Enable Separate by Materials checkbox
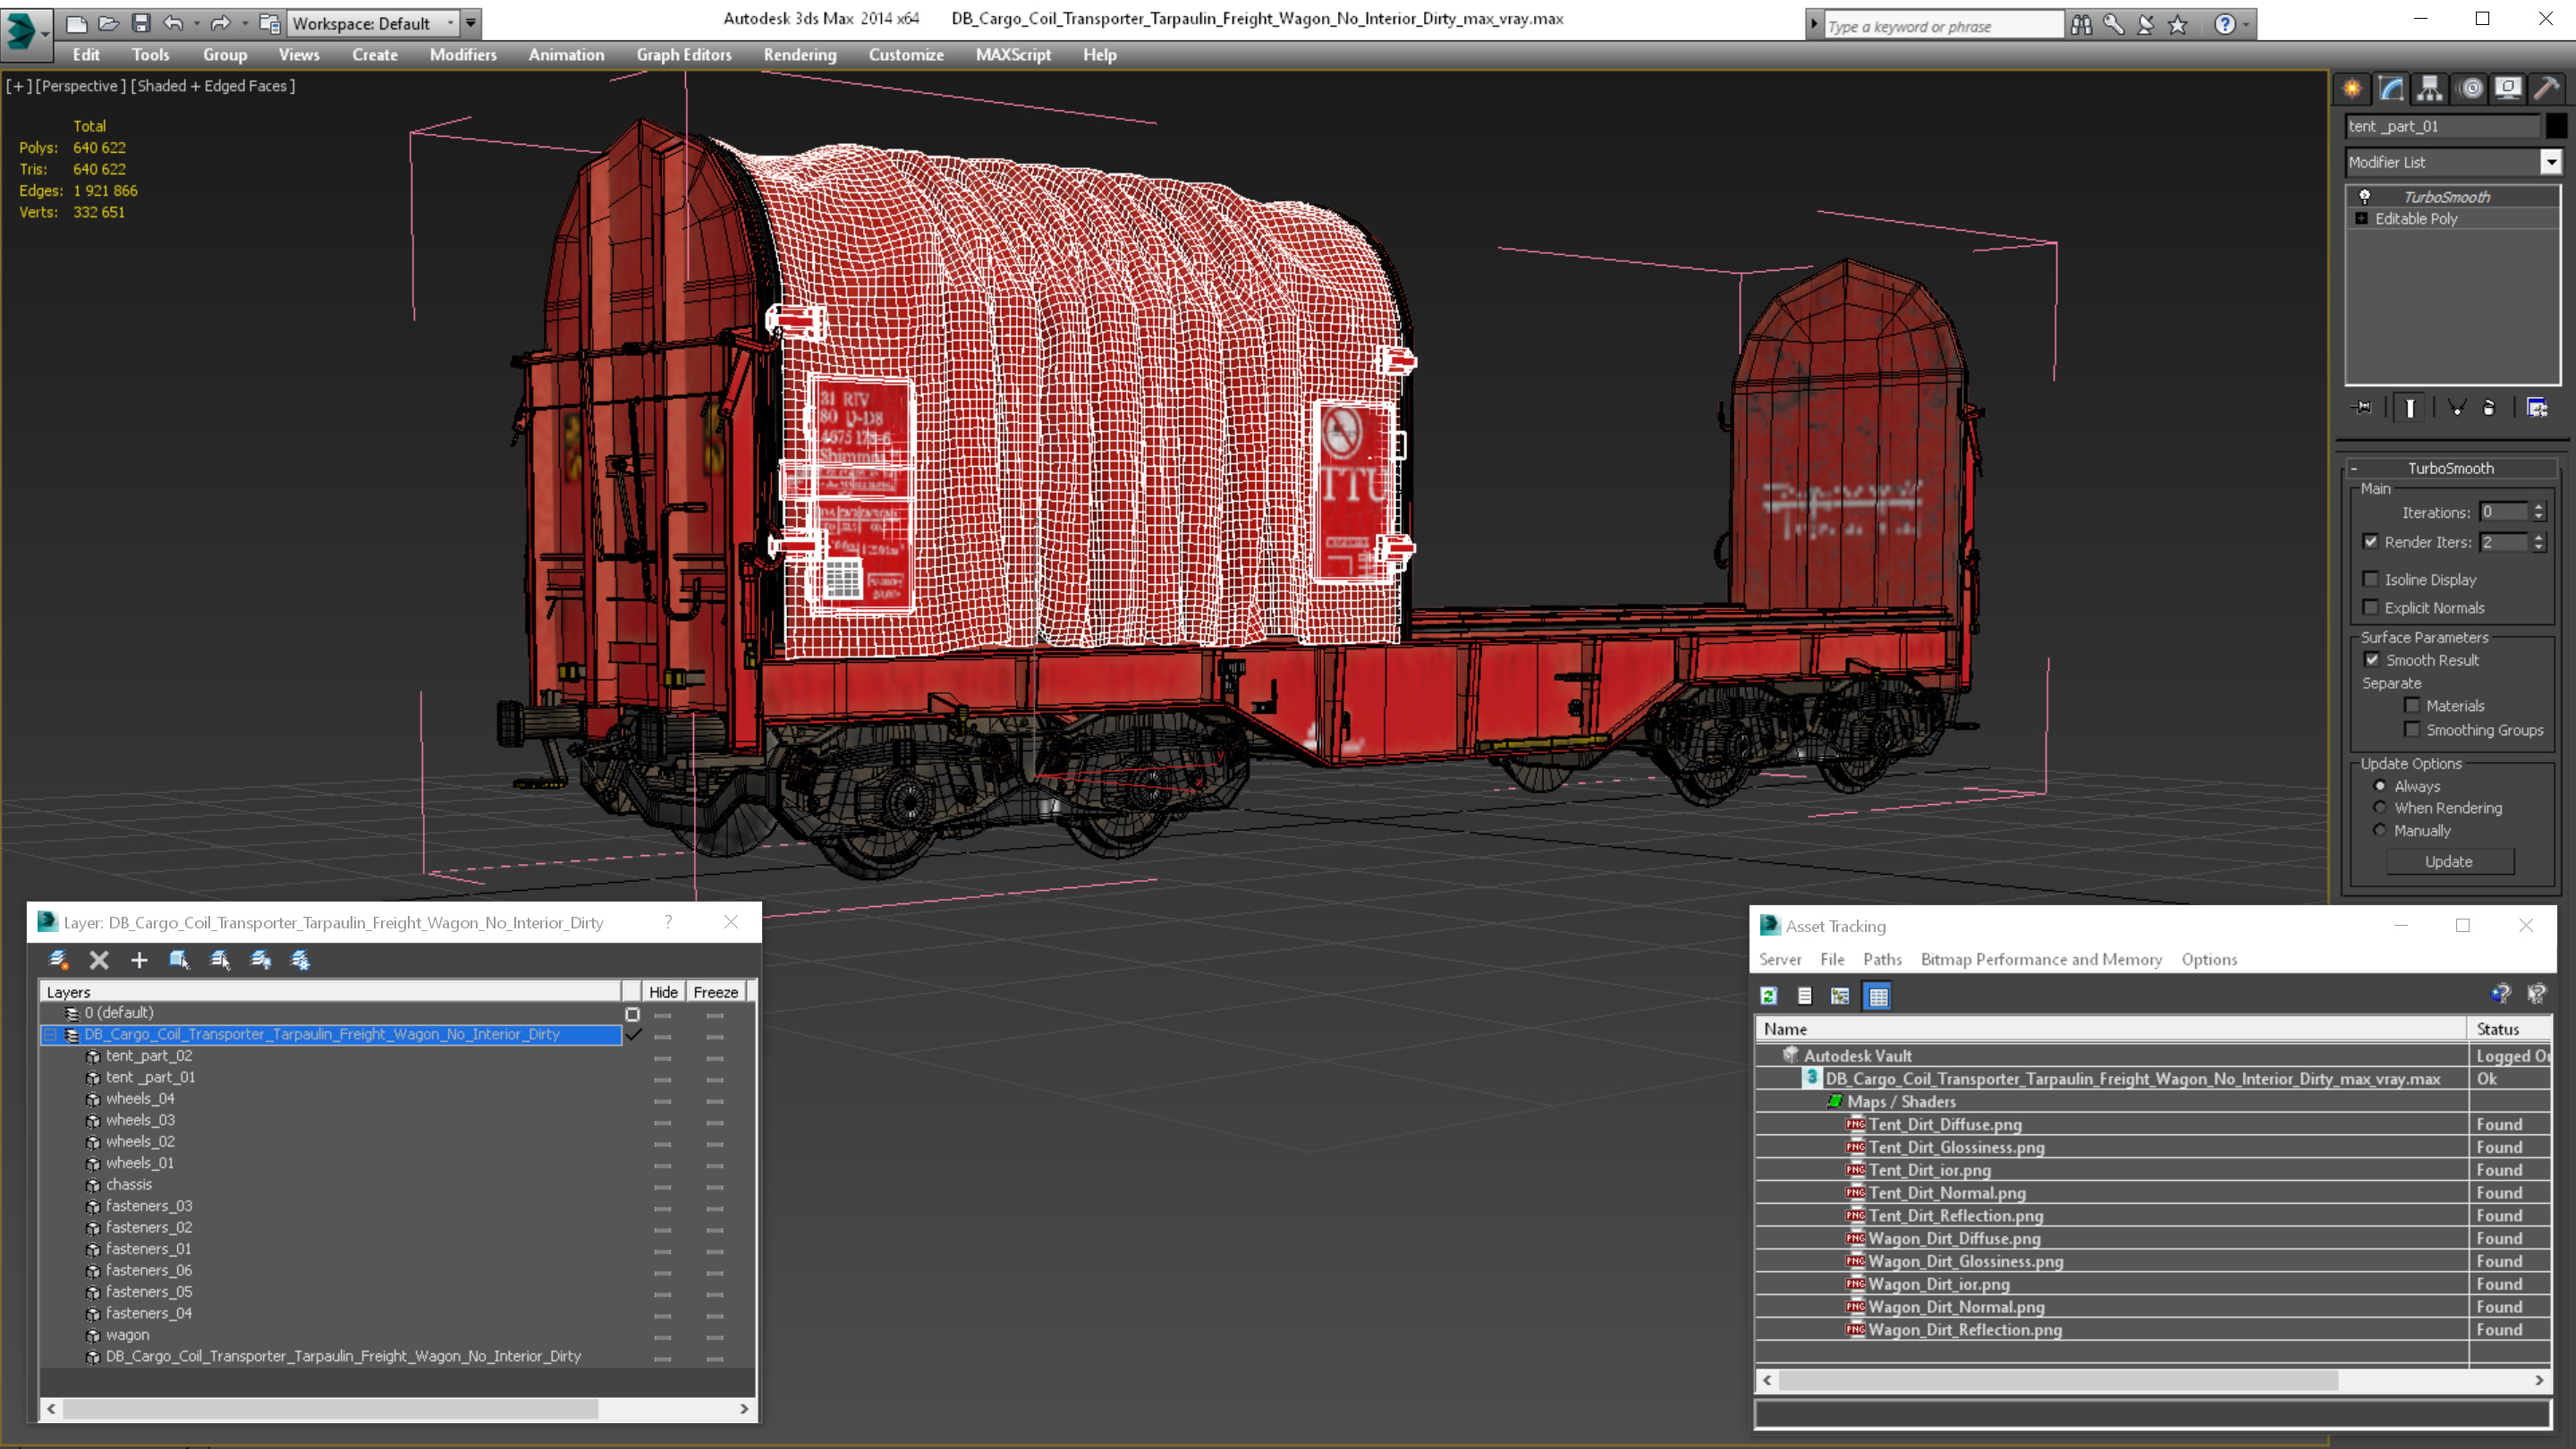This screenshot has width=2576, height=1449. coord(2412,705)
